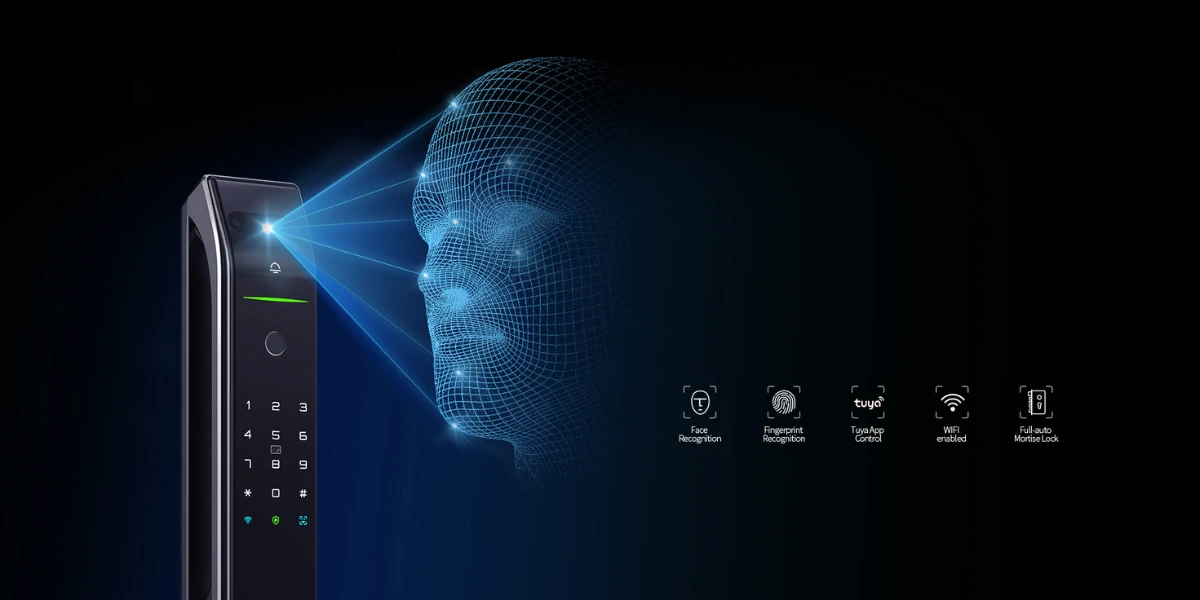Viewport: 1200px width, 600px height.
Task: Click the green shield indicator on lock
Action: tap(275, 521)
